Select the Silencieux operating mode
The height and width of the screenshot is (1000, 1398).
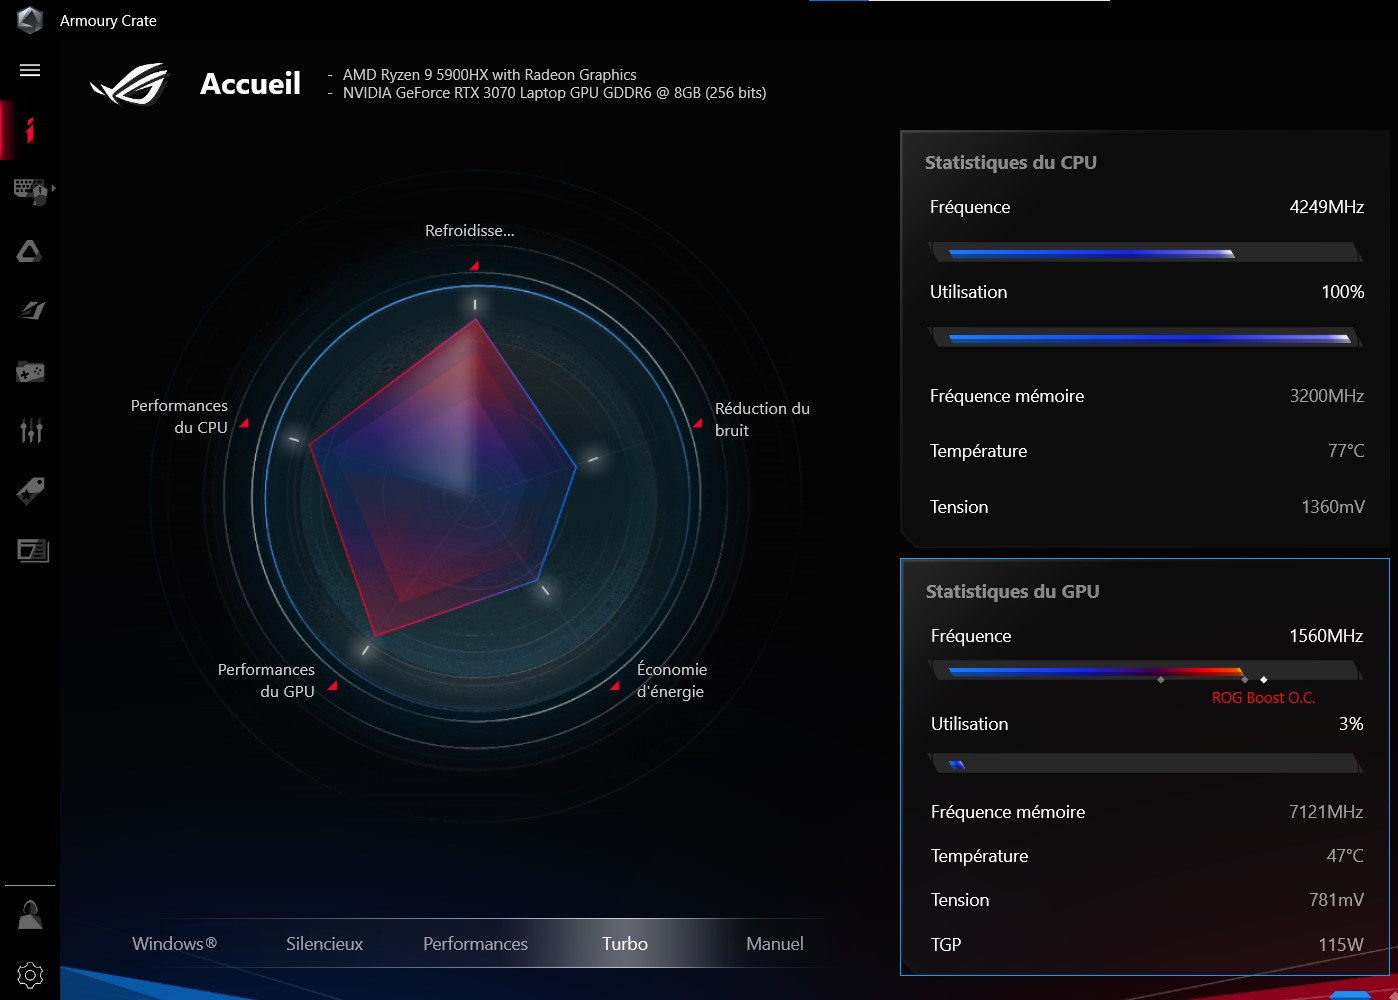pyautogui.click(x=324, y=944)
